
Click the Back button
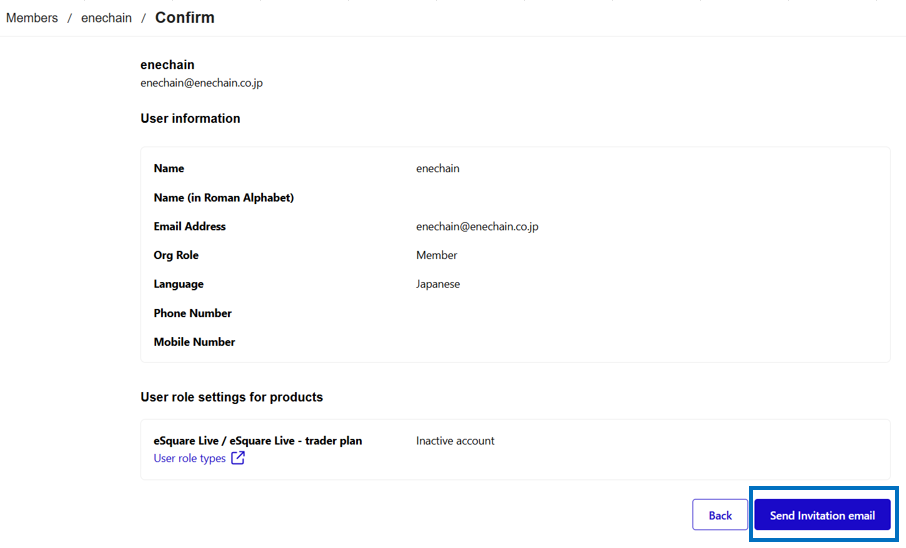(720, 514)
